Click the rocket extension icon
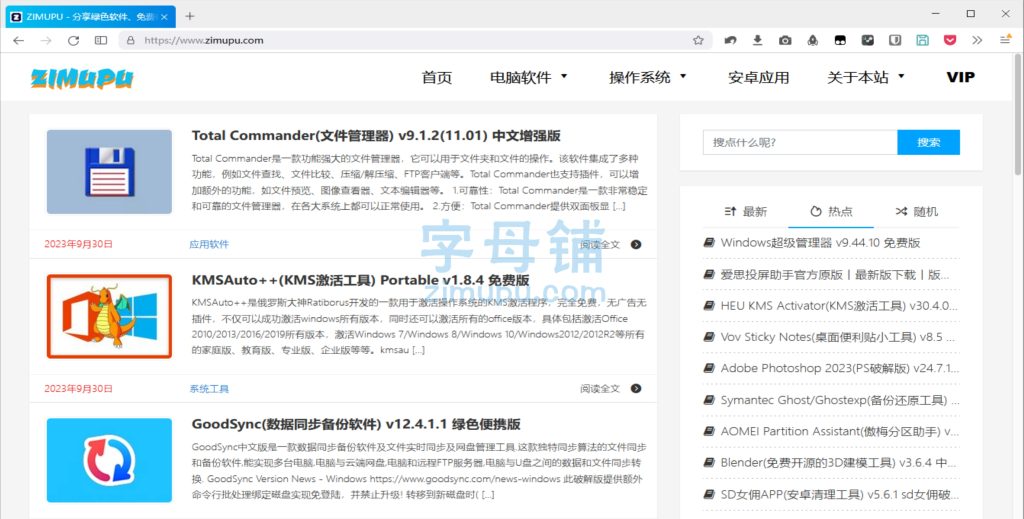Image resolution: width=1024 pixels, height=519 pixels. tap(812, 40)
